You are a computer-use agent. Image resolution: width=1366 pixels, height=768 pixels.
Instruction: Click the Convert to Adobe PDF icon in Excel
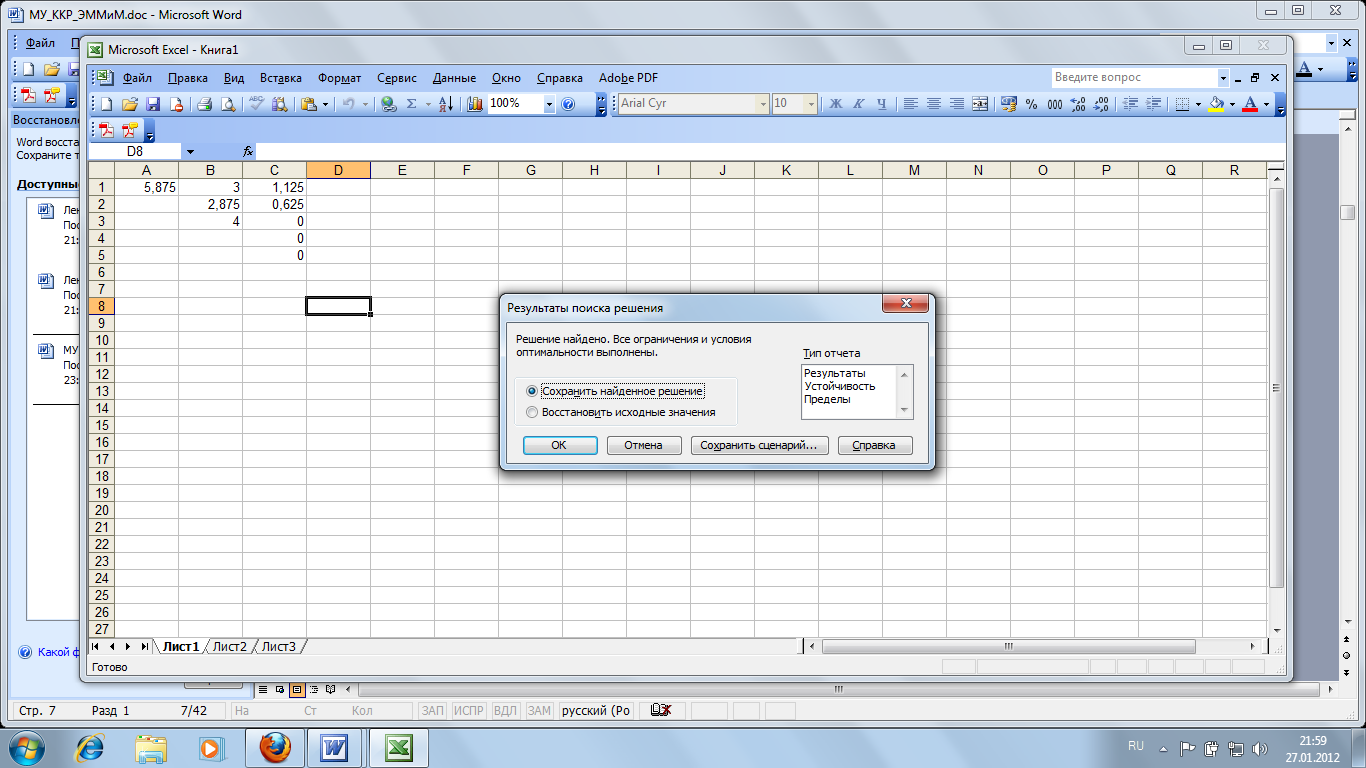click(x=105, y=131)
